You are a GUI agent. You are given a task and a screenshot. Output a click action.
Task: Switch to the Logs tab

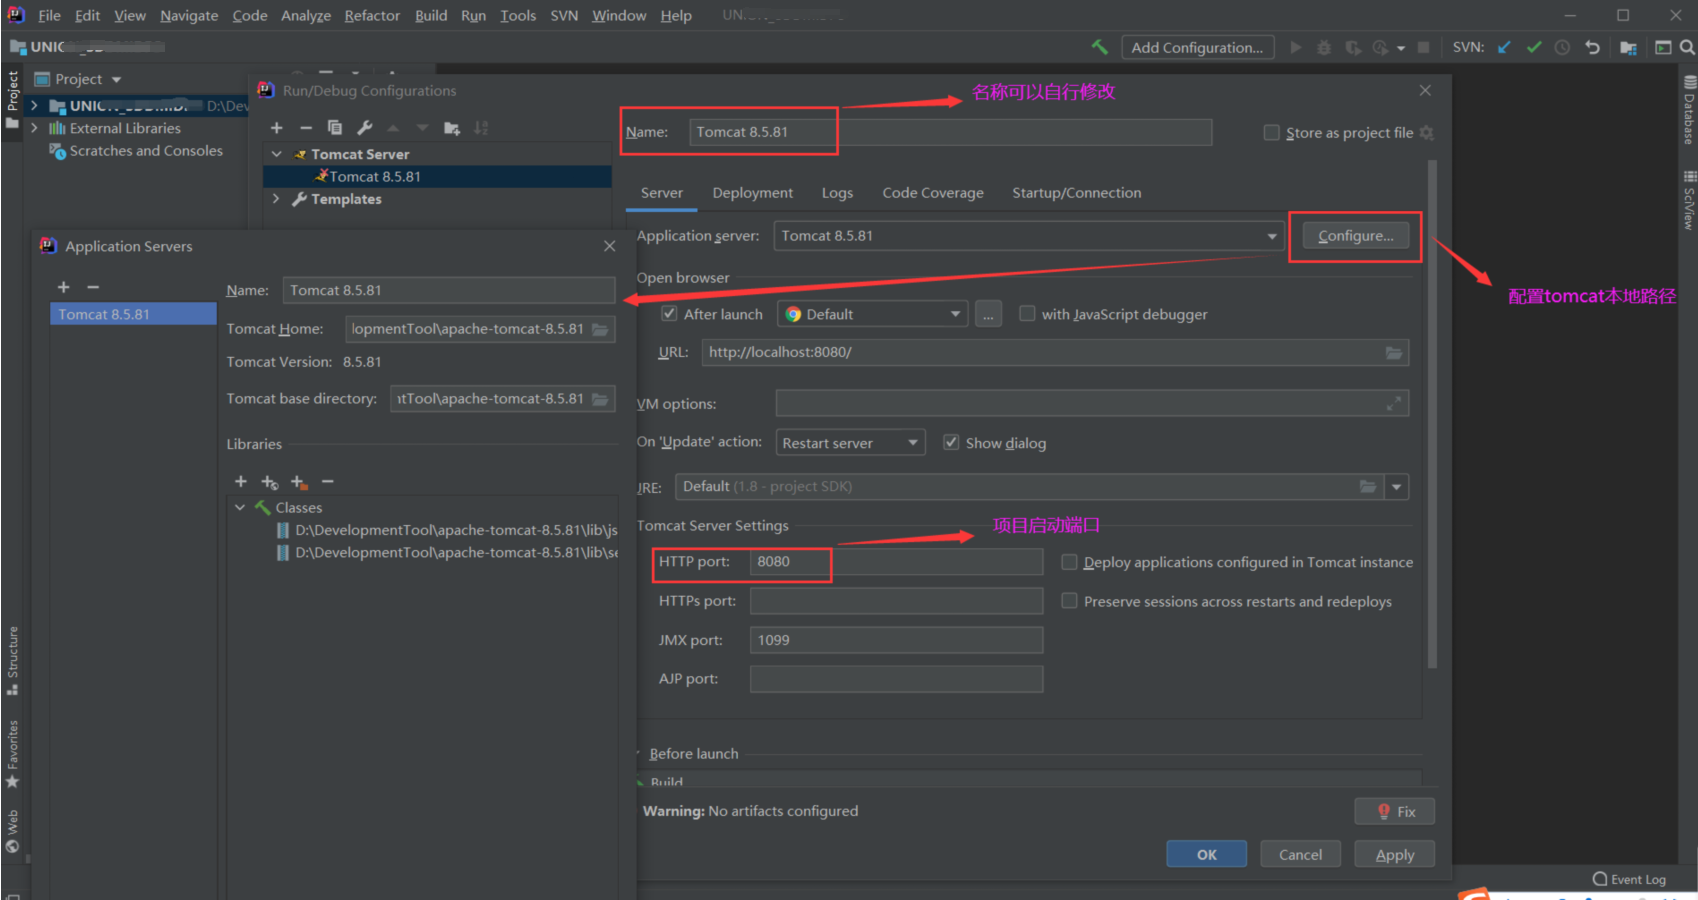click(837, 193)
